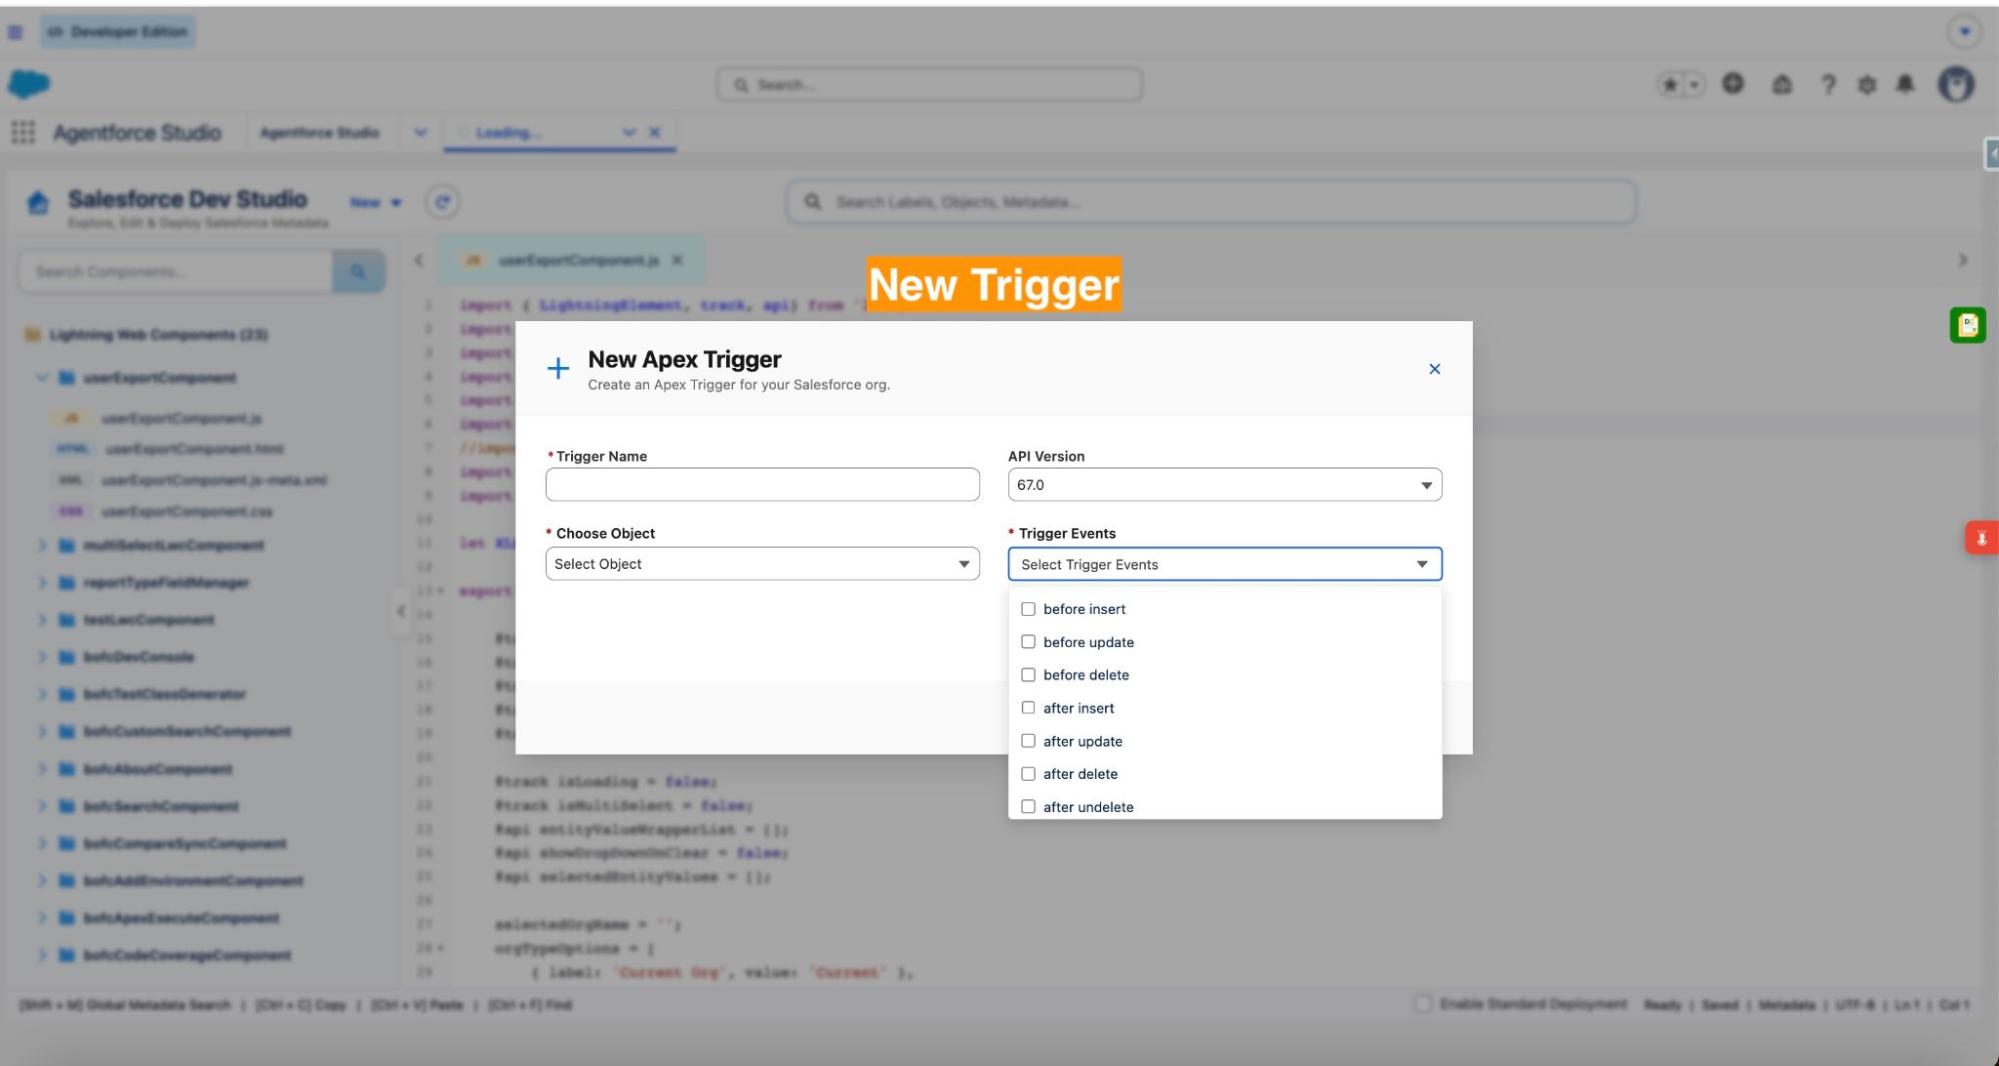This screenshot has height=1066, width=1999.
Task: Check the before delete event
Action: click(1028, 675)
